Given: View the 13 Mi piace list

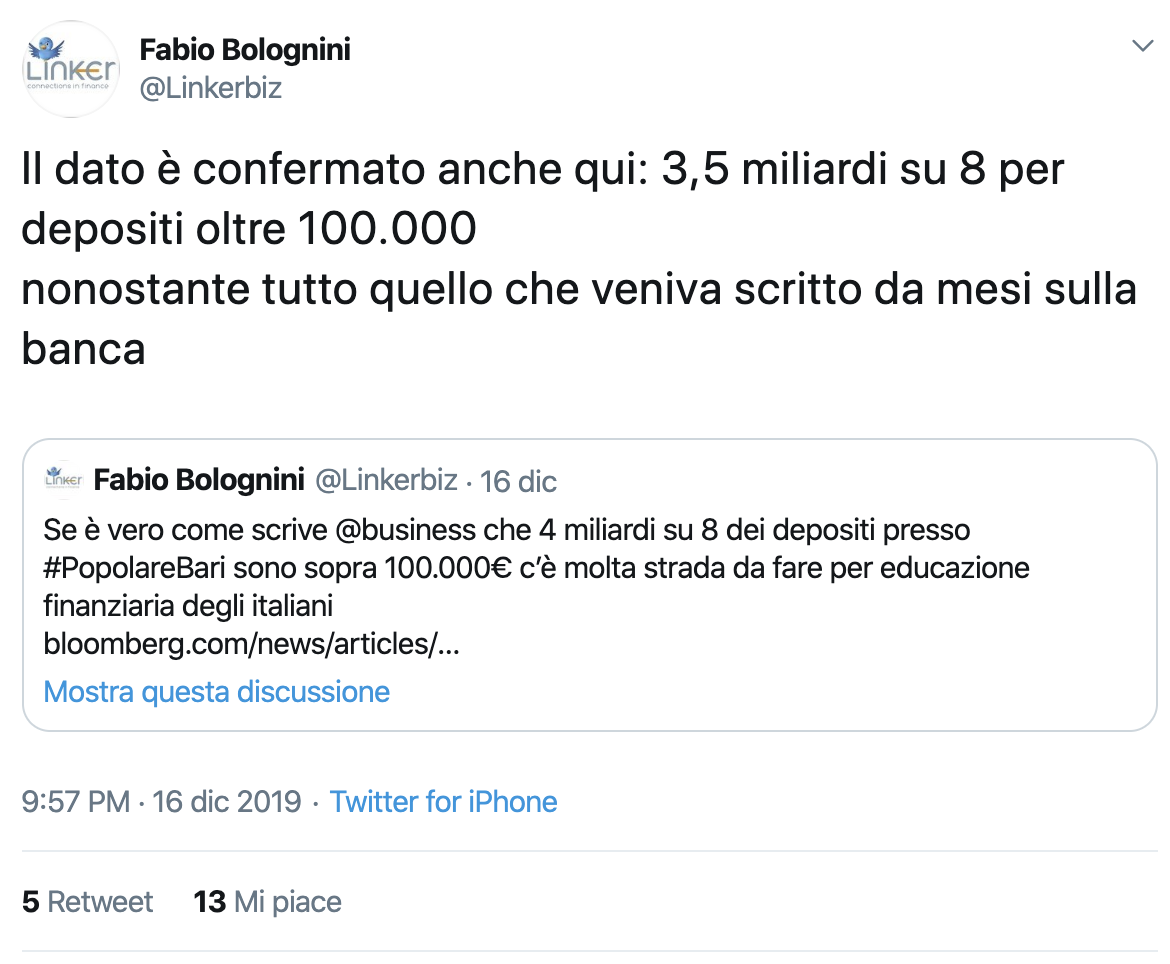Looking at the screenshot, I should tap(268, 902).
